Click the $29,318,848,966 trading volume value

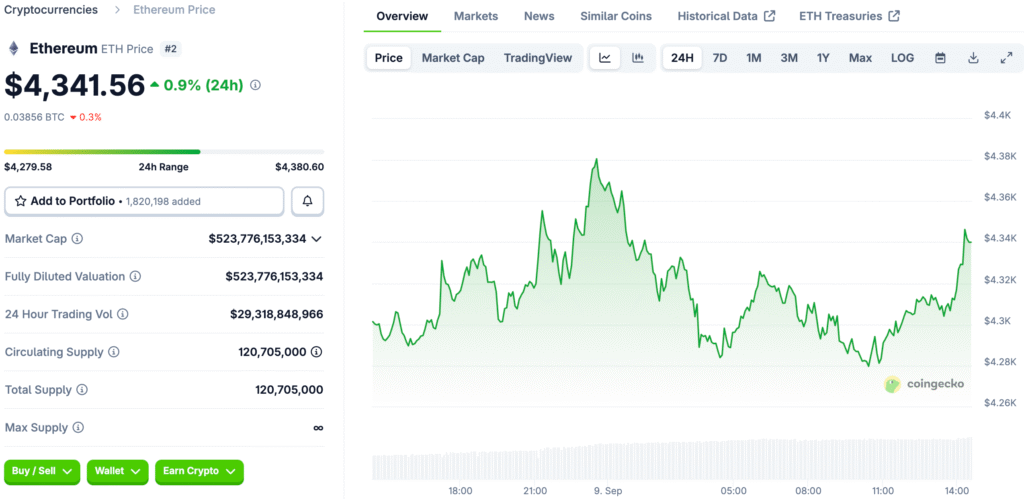click(276, 315)
